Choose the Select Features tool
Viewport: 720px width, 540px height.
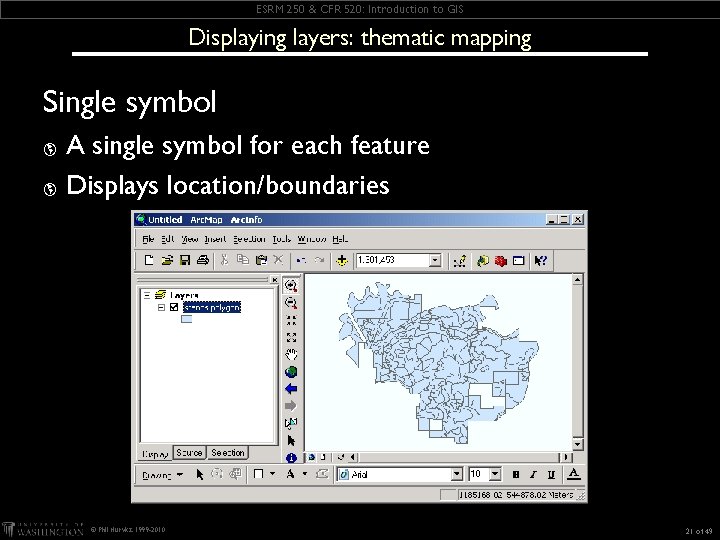point(291,423)
